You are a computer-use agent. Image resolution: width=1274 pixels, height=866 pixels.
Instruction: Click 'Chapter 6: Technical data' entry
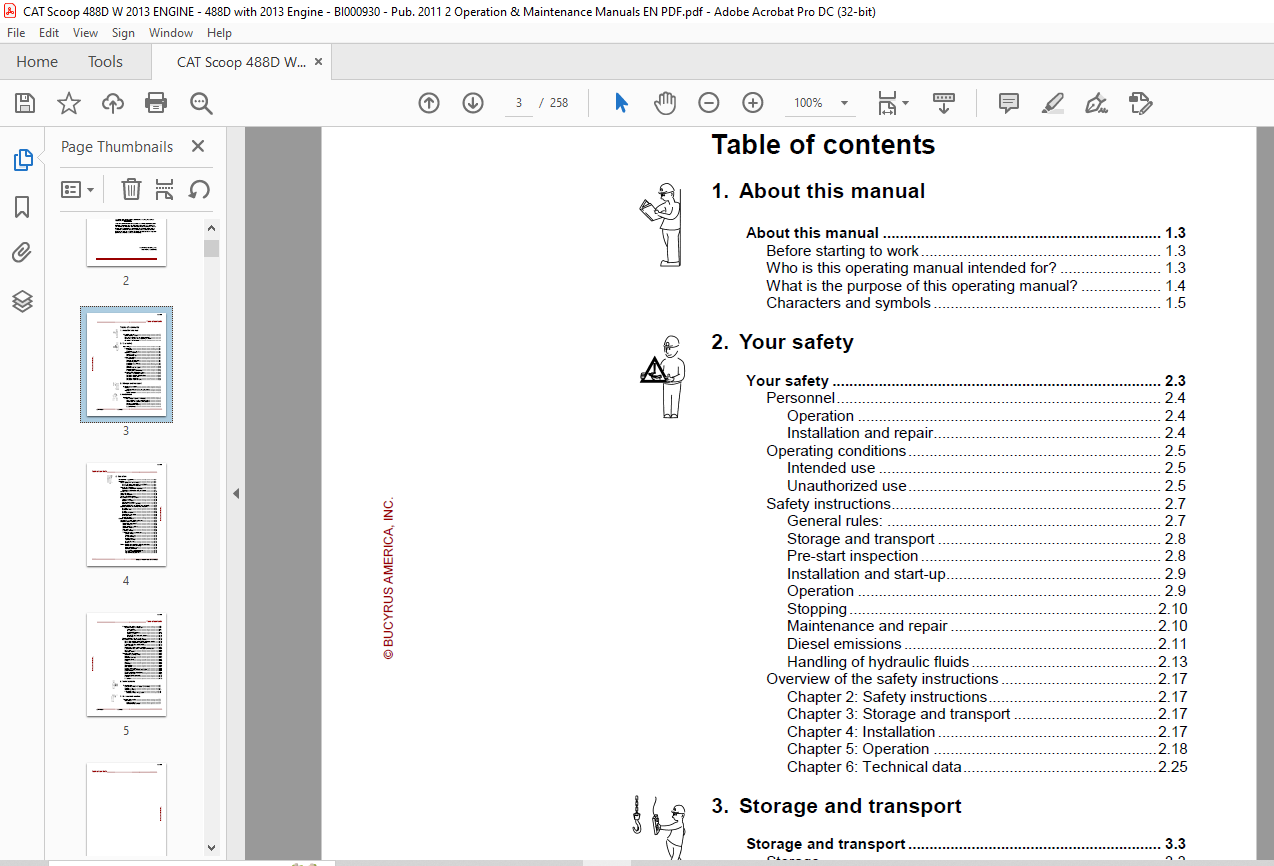(x=987, y=767)
